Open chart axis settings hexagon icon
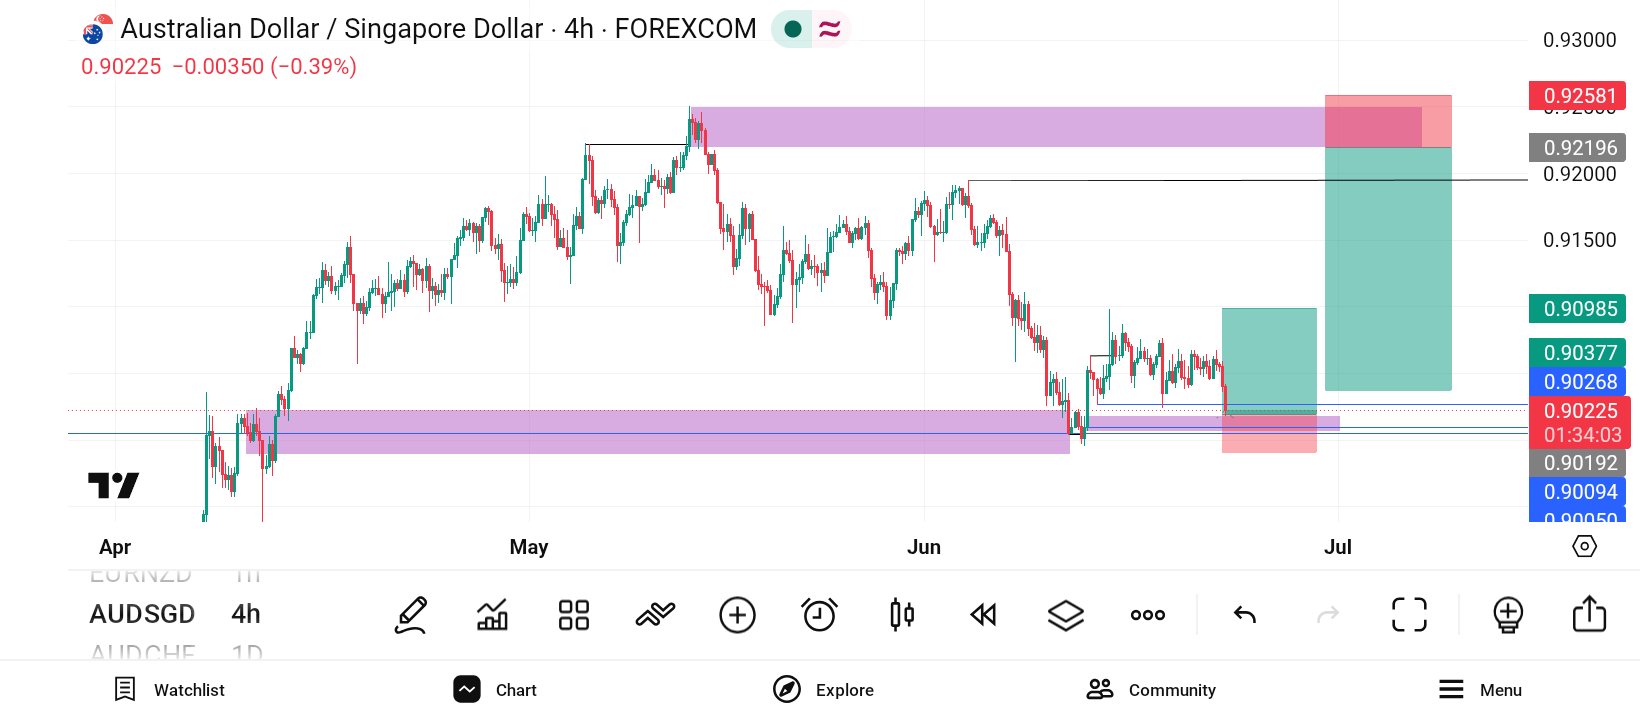This screenshot has width=1640, height=720. click(x=1584, y=546)
